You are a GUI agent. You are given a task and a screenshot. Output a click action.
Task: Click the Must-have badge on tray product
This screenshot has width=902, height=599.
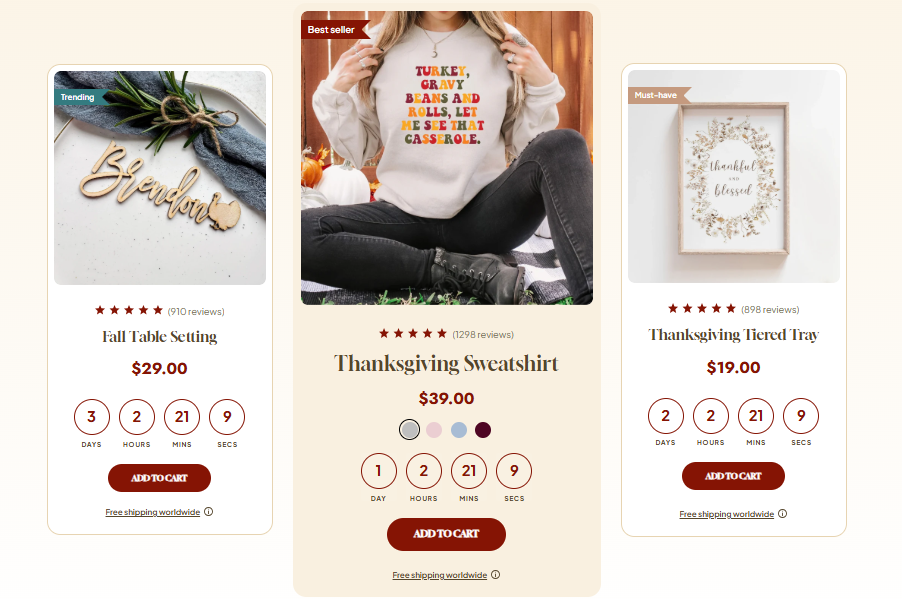[658, 95]
